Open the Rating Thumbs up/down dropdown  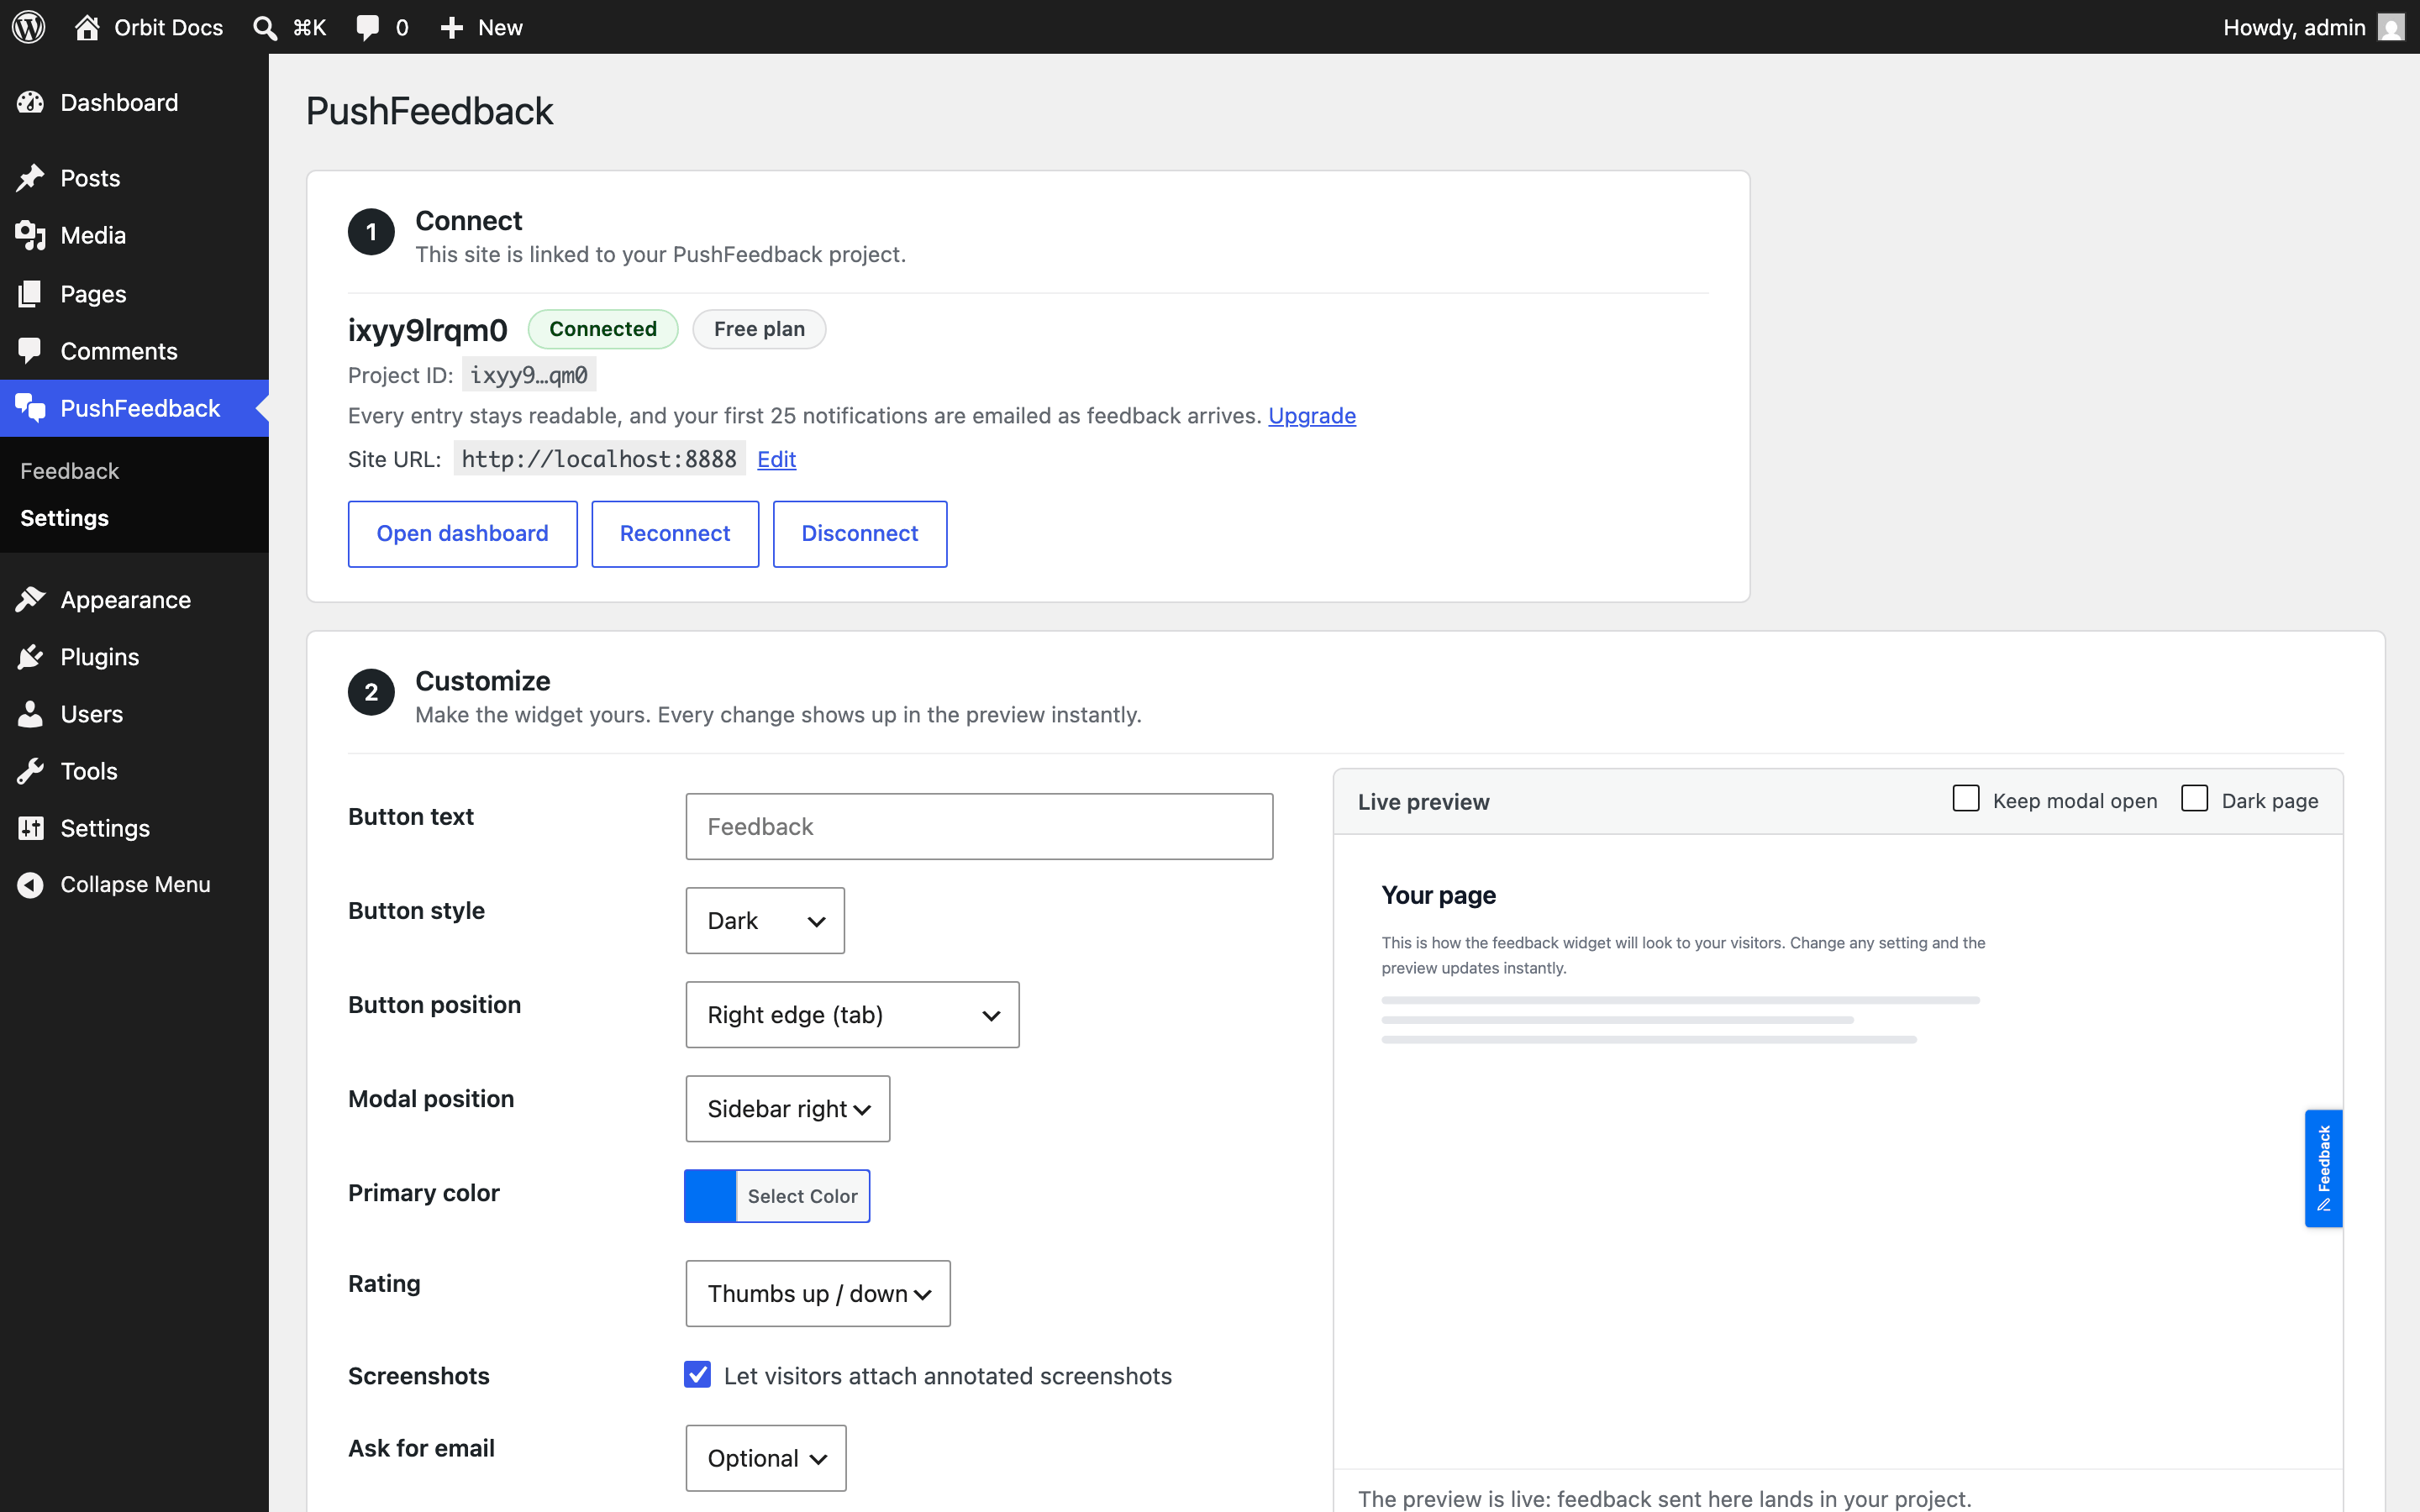(x=818, y=1293)
